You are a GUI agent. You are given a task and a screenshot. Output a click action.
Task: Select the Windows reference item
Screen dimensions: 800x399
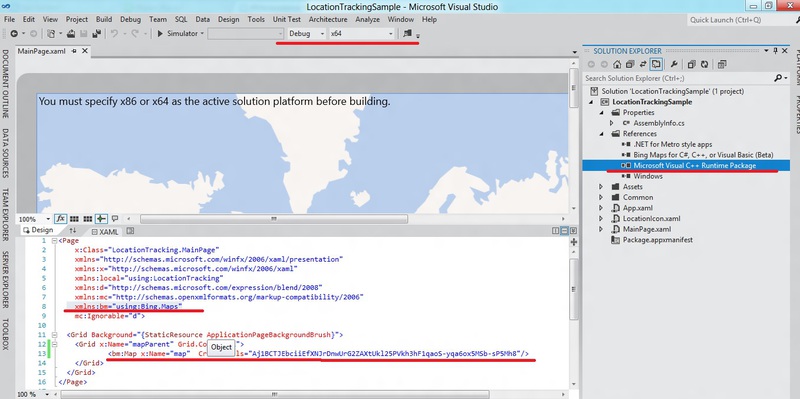point(648,176)
